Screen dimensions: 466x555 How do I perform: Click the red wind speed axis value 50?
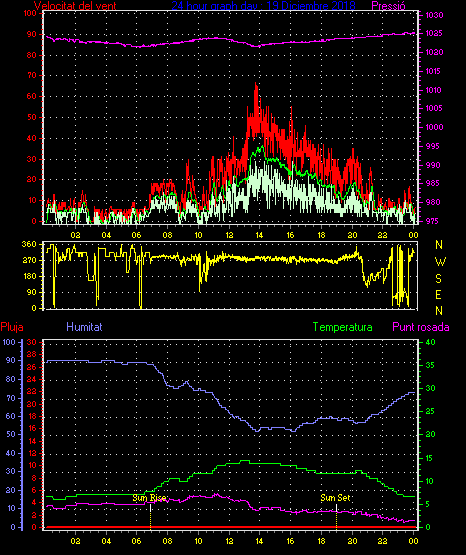[x=32, y=117]
